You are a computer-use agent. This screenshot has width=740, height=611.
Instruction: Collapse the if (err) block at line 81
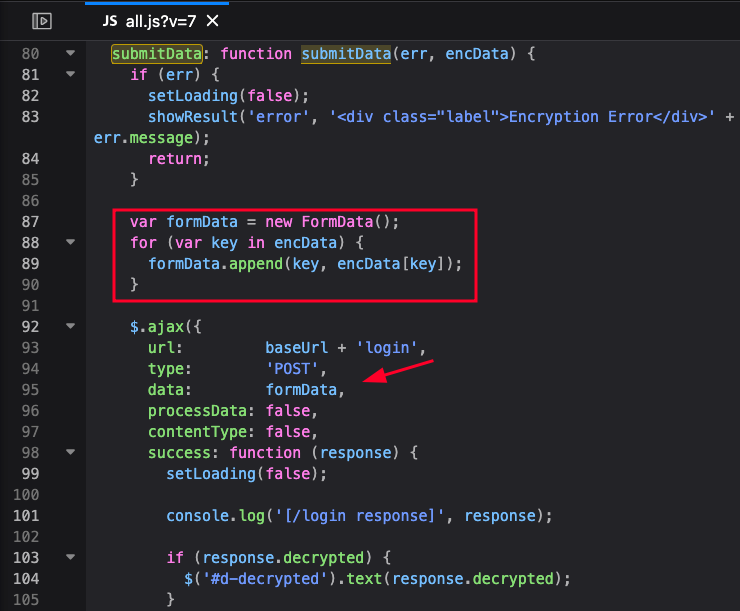70,75
